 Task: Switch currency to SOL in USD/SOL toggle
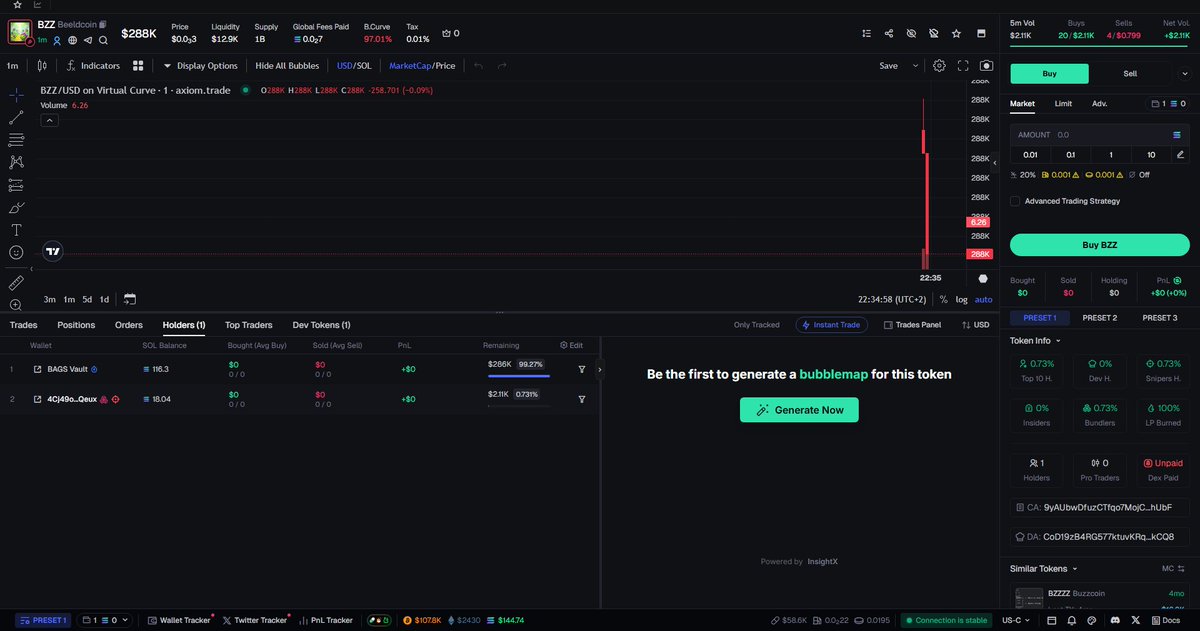[365, 66]
